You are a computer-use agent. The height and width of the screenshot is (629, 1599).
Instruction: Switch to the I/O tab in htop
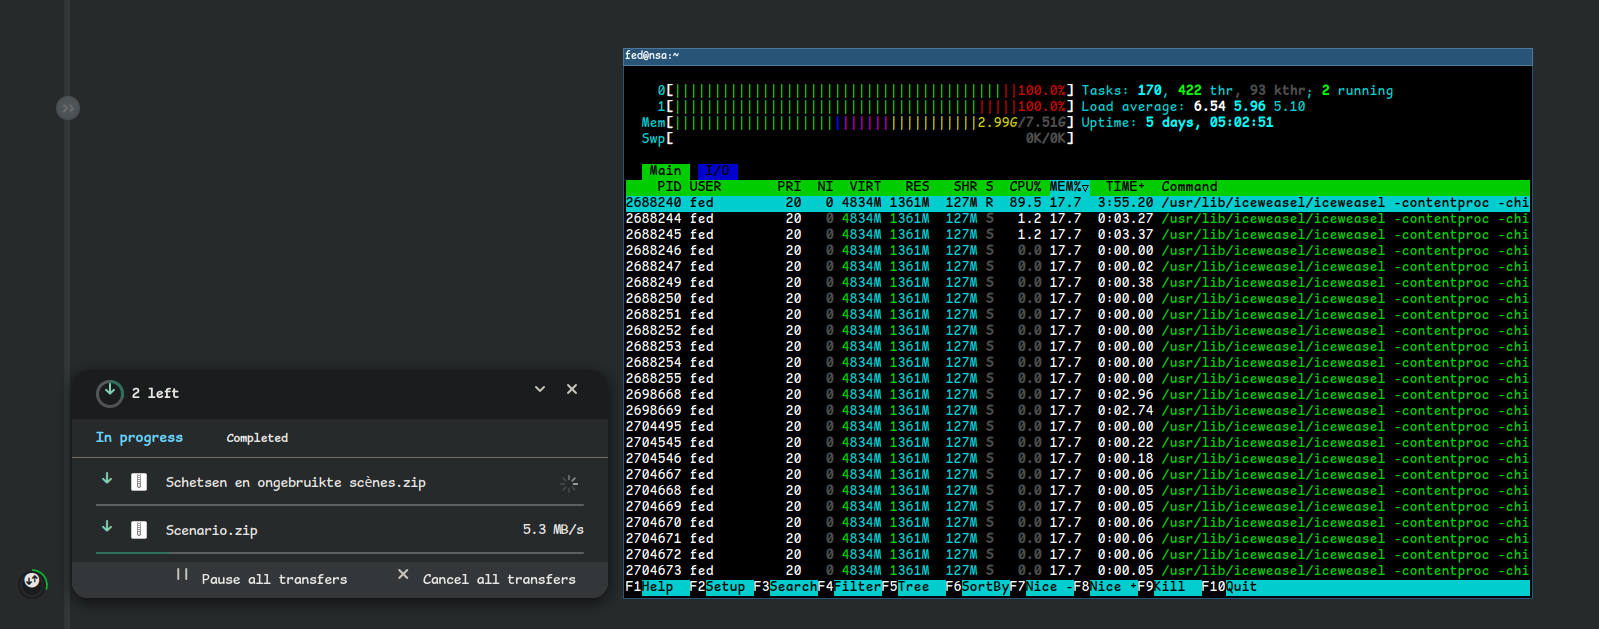tap(717, 171)
